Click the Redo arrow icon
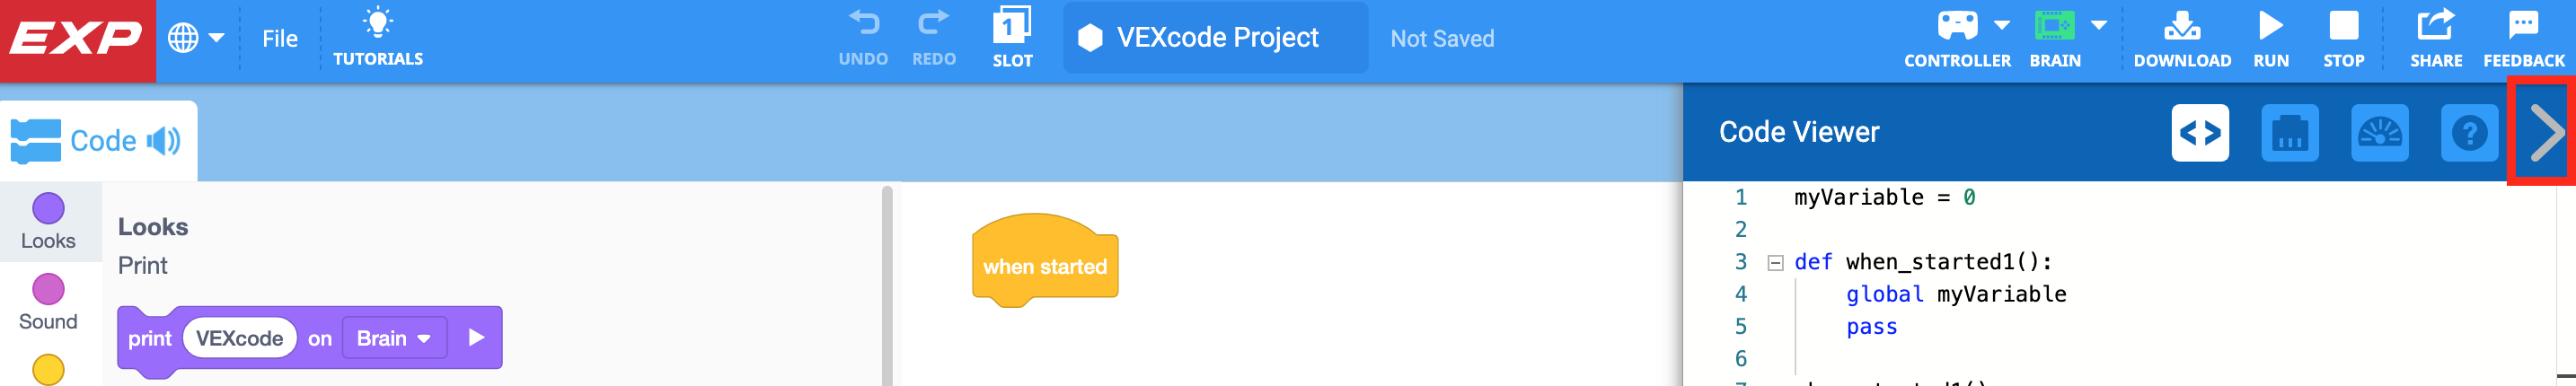Viewport: 2576px width, 386px height. (x=933, y=24)
